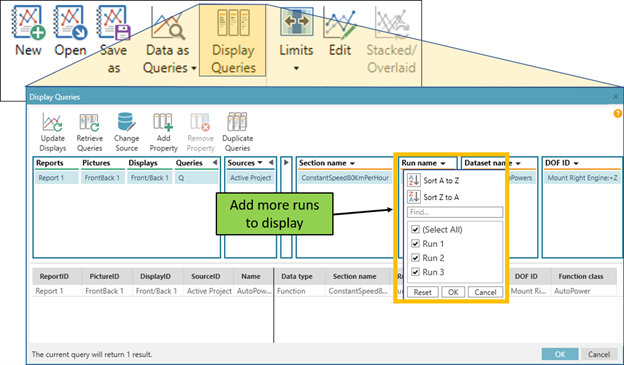The width and height of the screenshot is (624, 365).
Task: Click the Retrieve Queries icon
Action: click(x=90, y=122)
